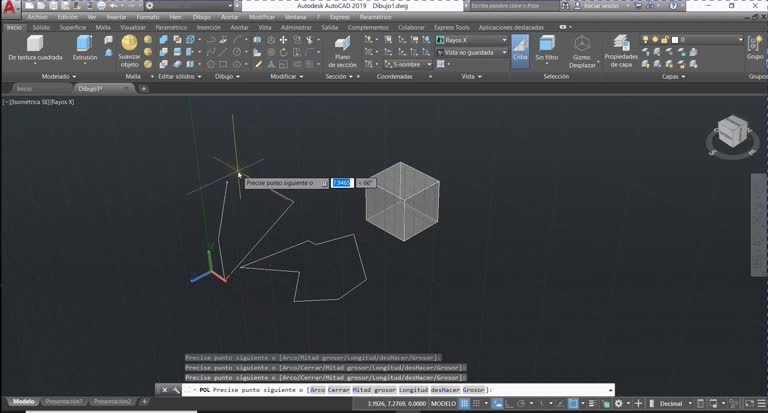
Task: Click the circle tool in Dibujo panel
Action: 237,52
